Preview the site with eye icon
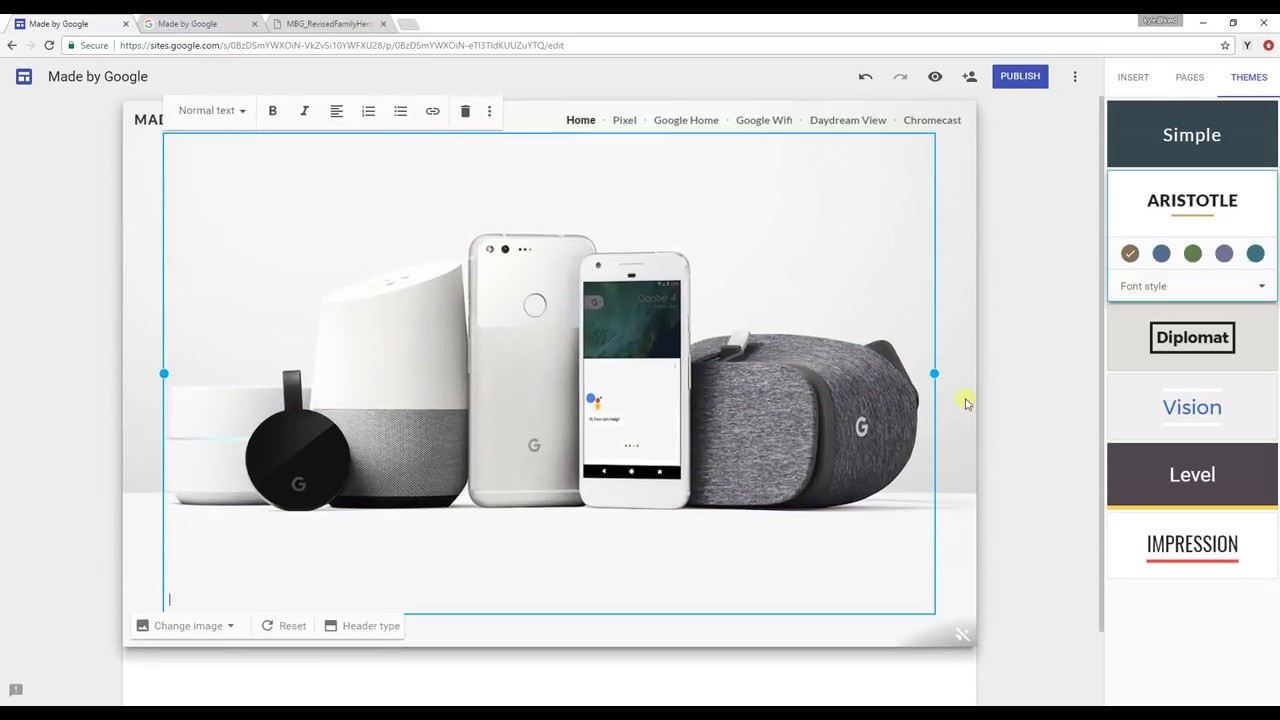 935,77
